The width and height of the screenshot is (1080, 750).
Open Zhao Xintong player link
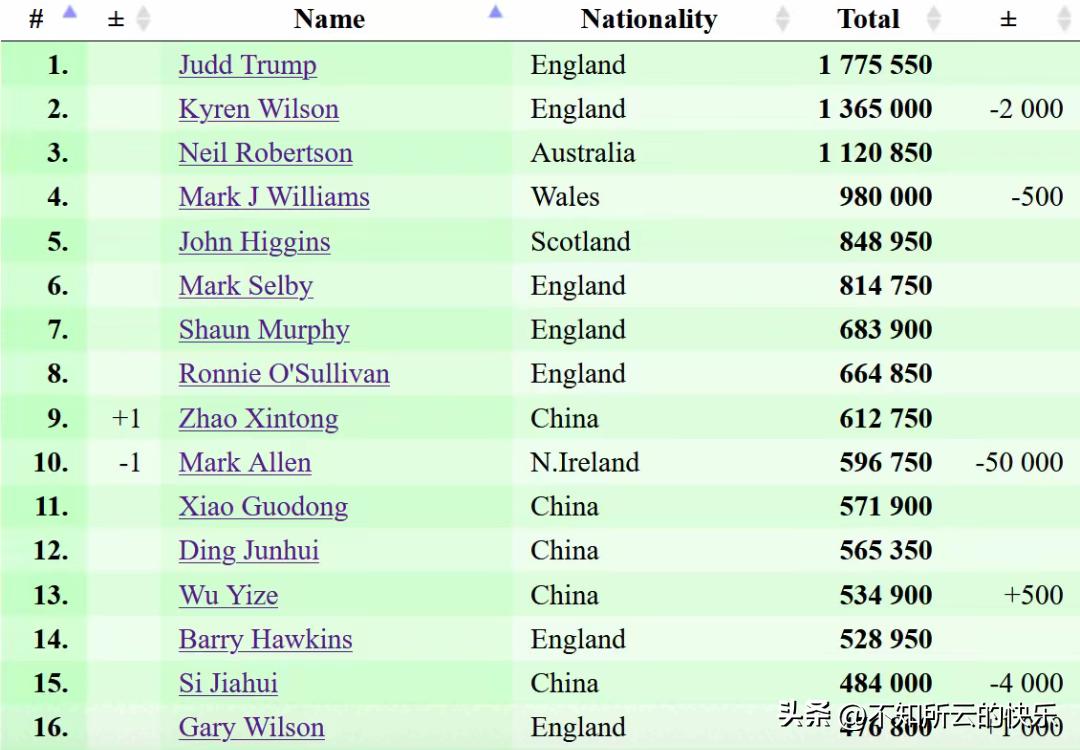point(258,418)
